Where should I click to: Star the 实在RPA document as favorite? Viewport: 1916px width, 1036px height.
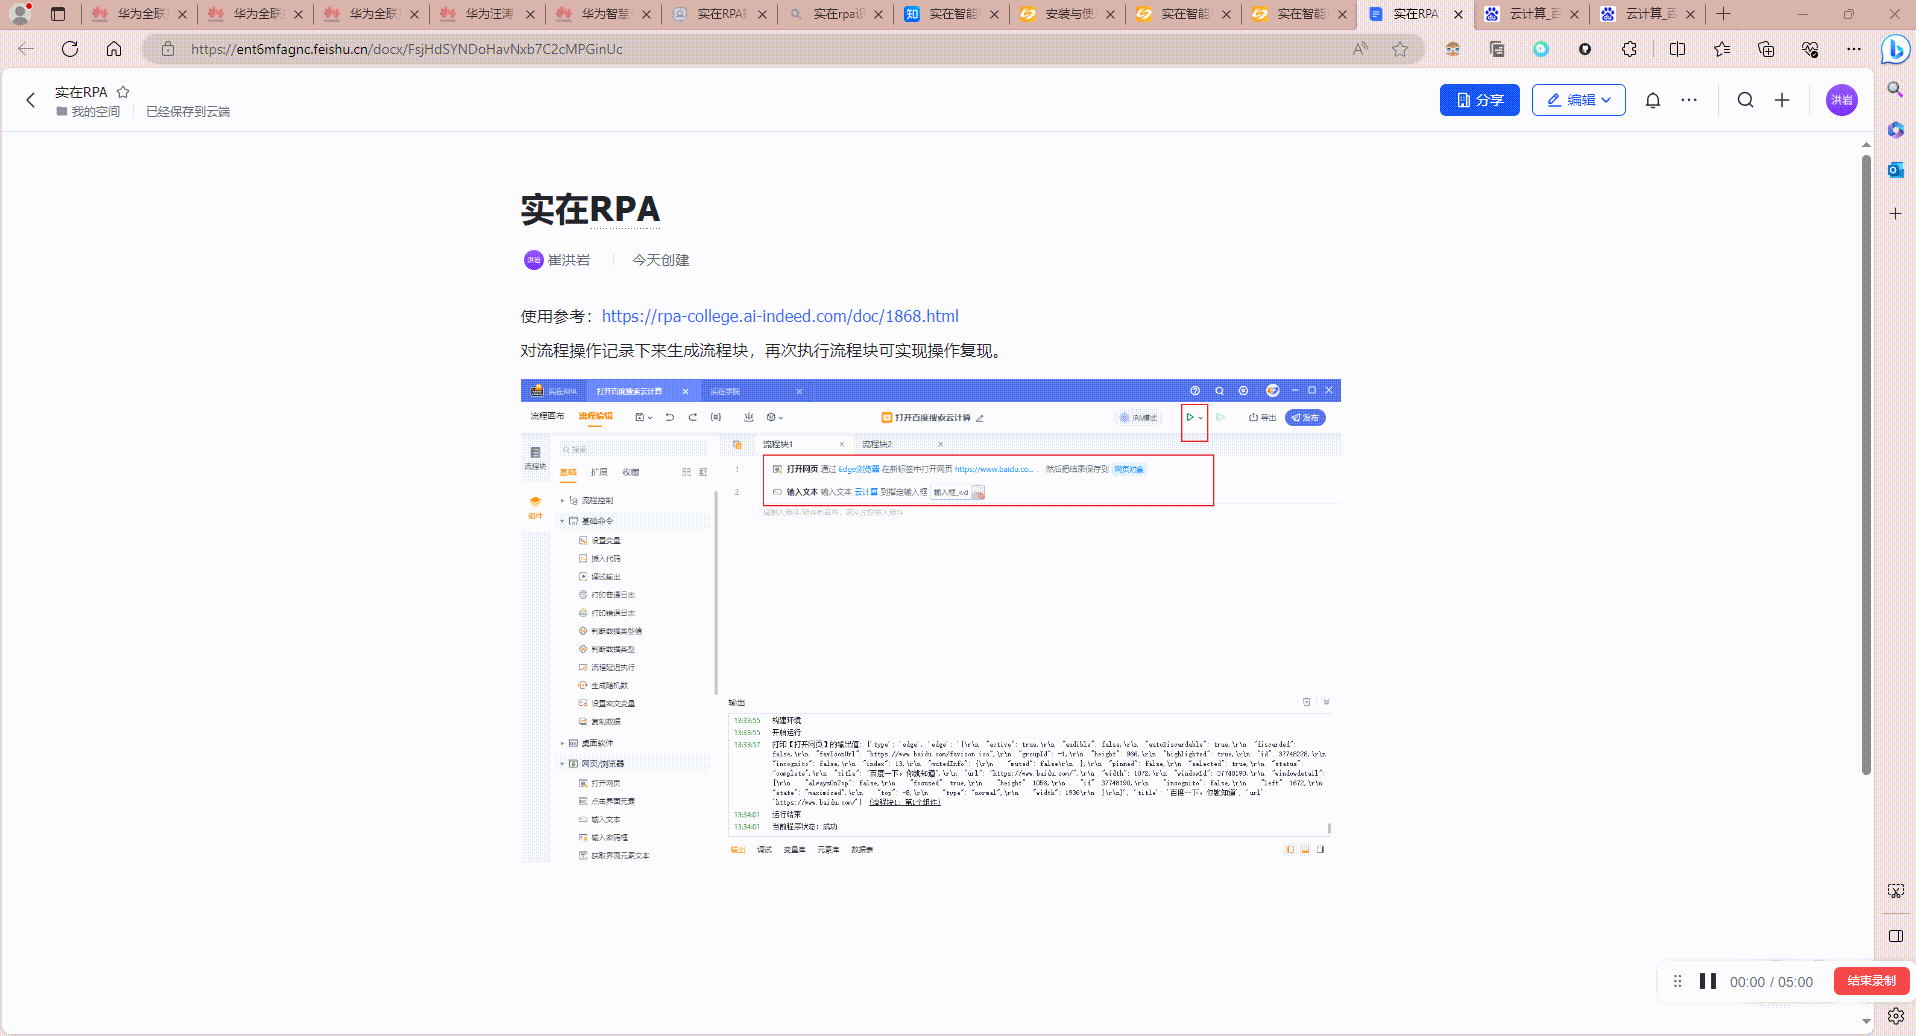tap(123, 92)
